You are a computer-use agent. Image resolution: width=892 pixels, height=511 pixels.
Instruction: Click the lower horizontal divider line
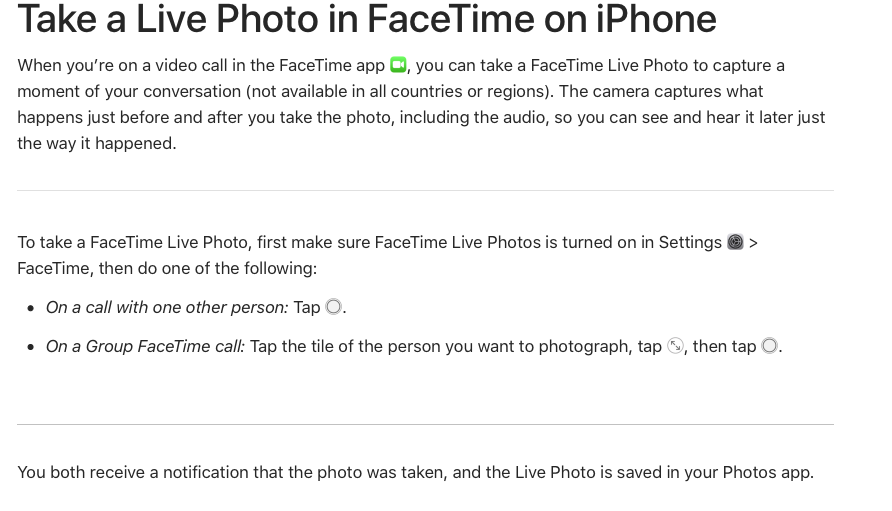point(425,424)
